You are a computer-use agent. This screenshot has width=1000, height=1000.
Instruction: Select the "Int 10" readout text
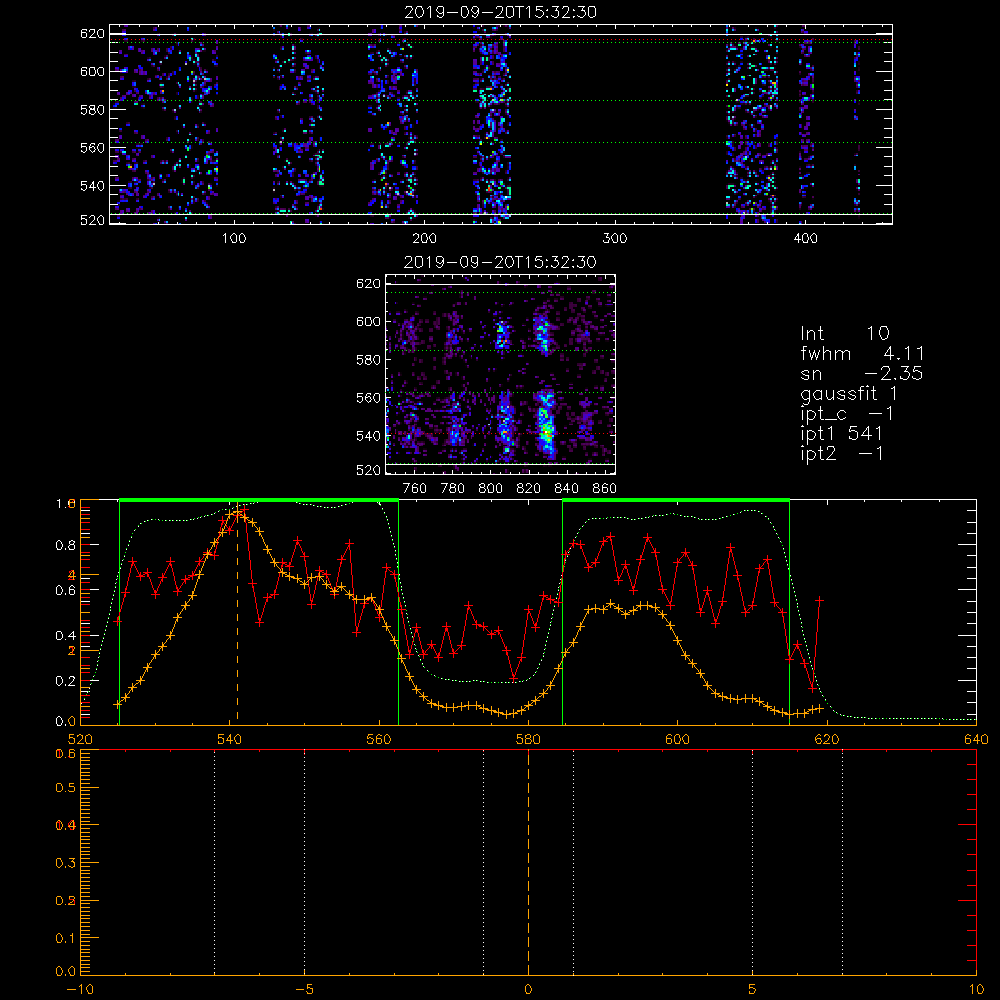(844, 333)
